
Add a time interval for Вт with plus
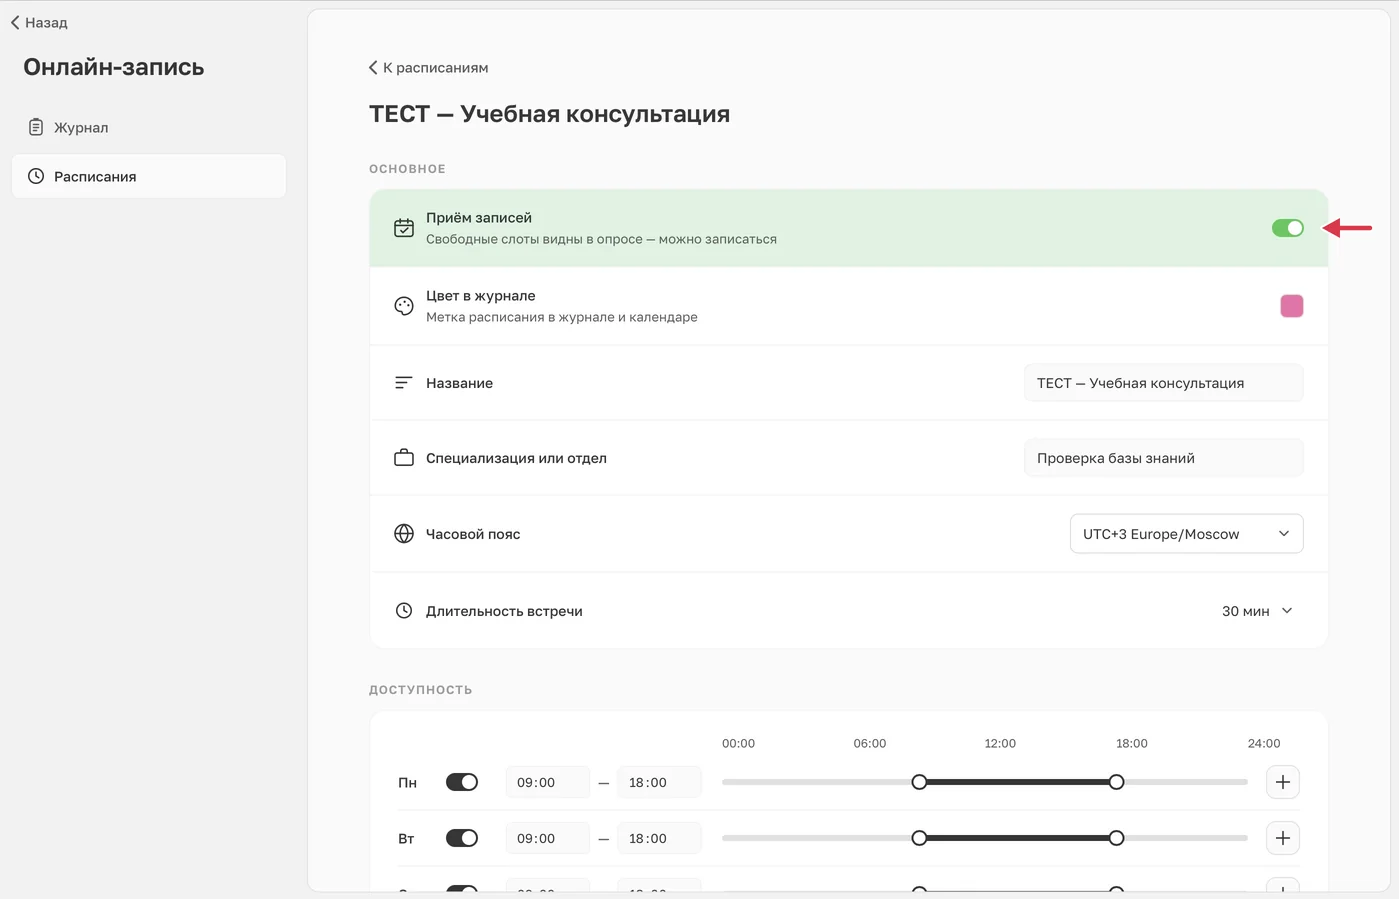(1283, 838)
